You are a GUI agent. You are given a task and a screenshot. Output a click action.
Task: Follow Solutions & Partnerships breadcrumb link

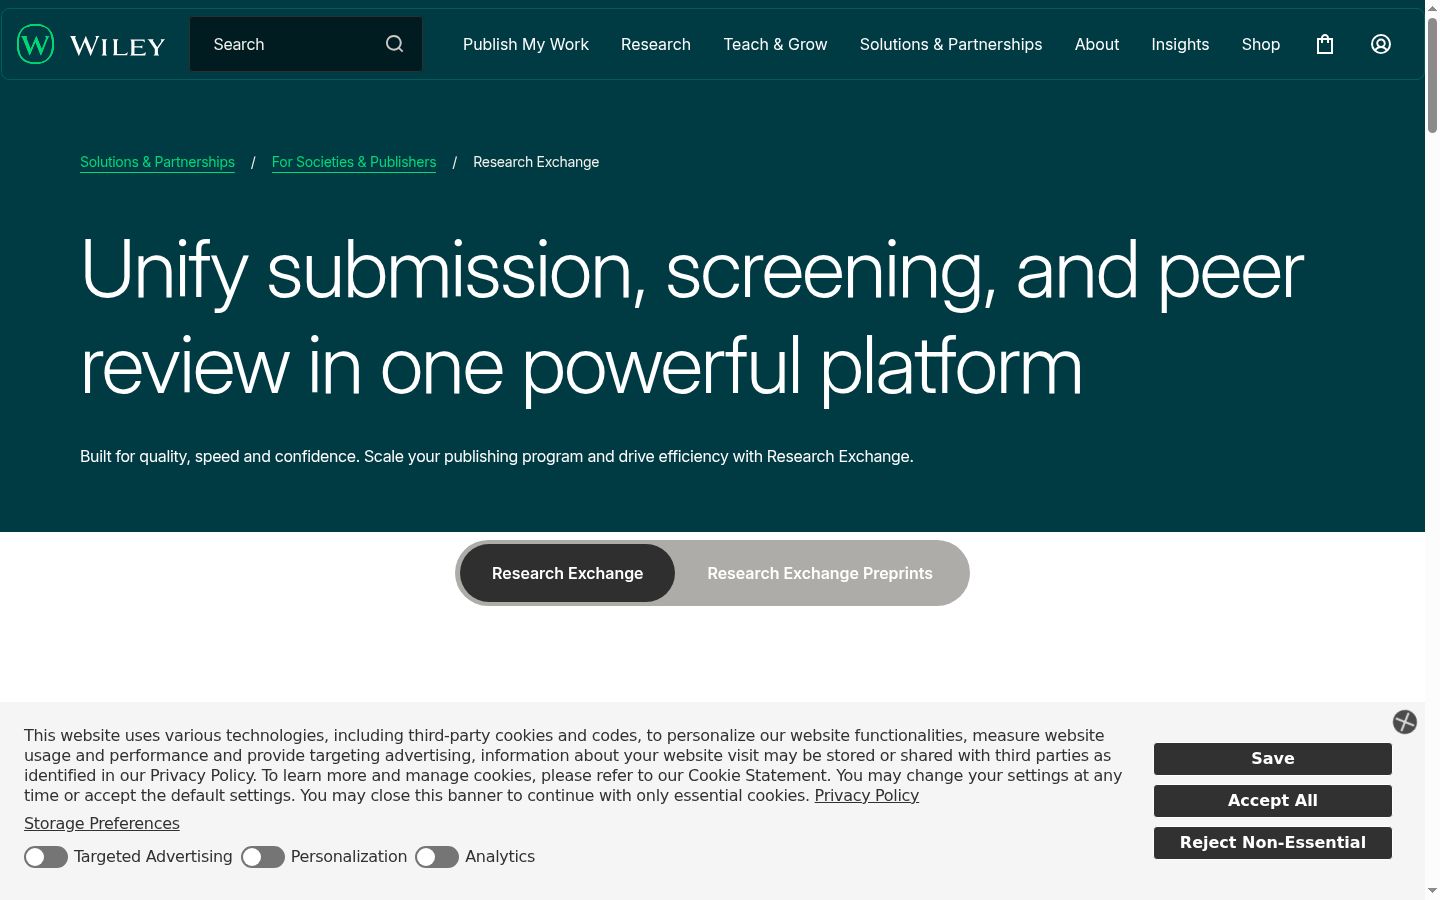tap(157, 162)
